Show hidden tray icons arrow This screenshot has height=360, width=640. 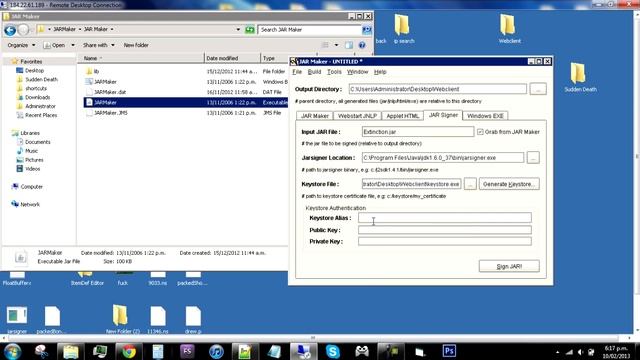pyautogui.click(x=557, y=352)
